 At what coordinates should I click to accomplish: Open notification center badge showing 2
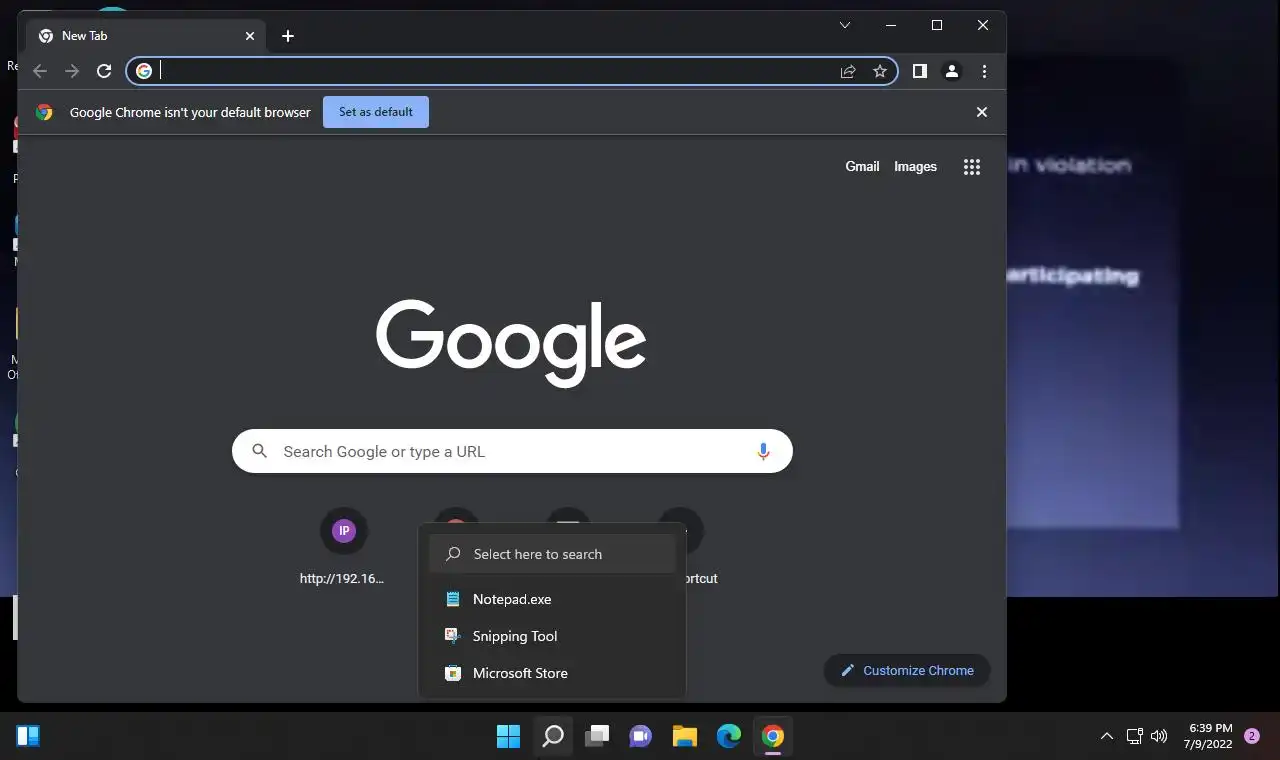[1252, 736]
